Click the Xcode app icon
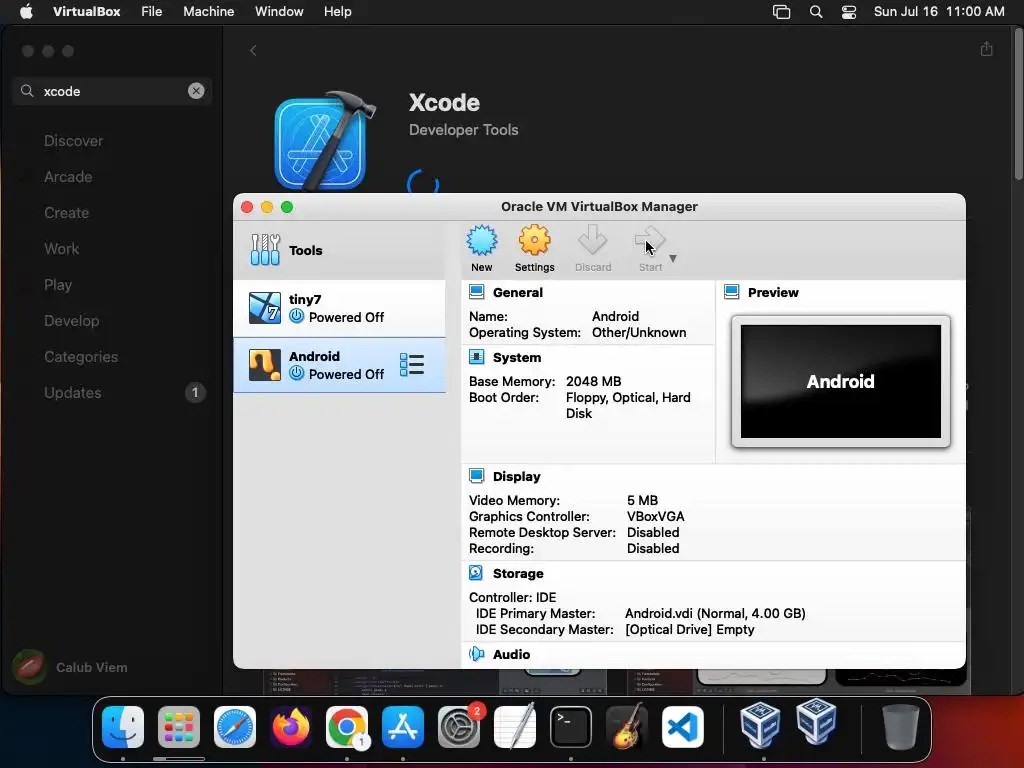1024x768 pixels. [x=325, y=140]
